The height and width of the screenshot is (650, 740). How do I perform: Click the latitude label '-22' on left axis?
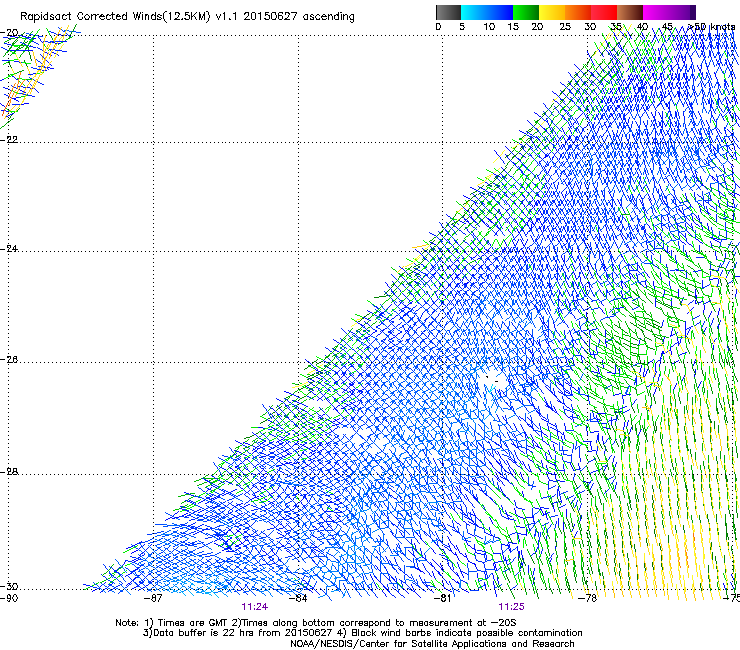(x=9, y=140)
